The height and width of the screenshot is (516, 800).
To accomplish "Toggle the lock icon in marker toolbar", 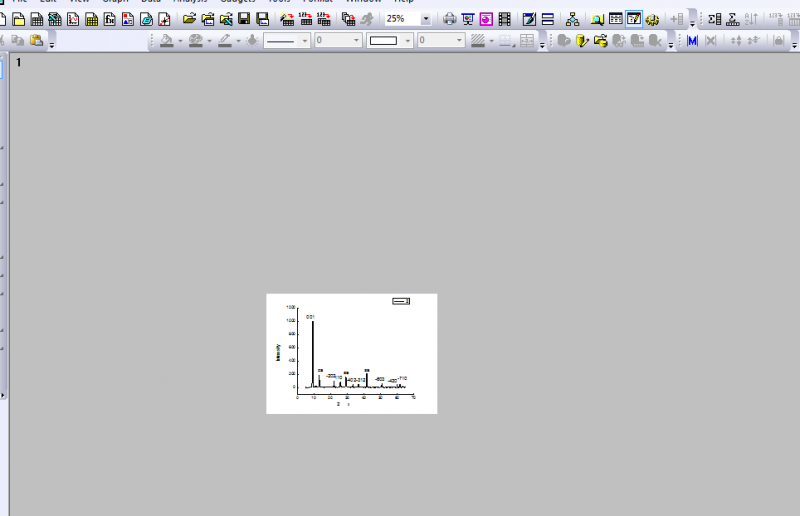I will tap(779, 40).
